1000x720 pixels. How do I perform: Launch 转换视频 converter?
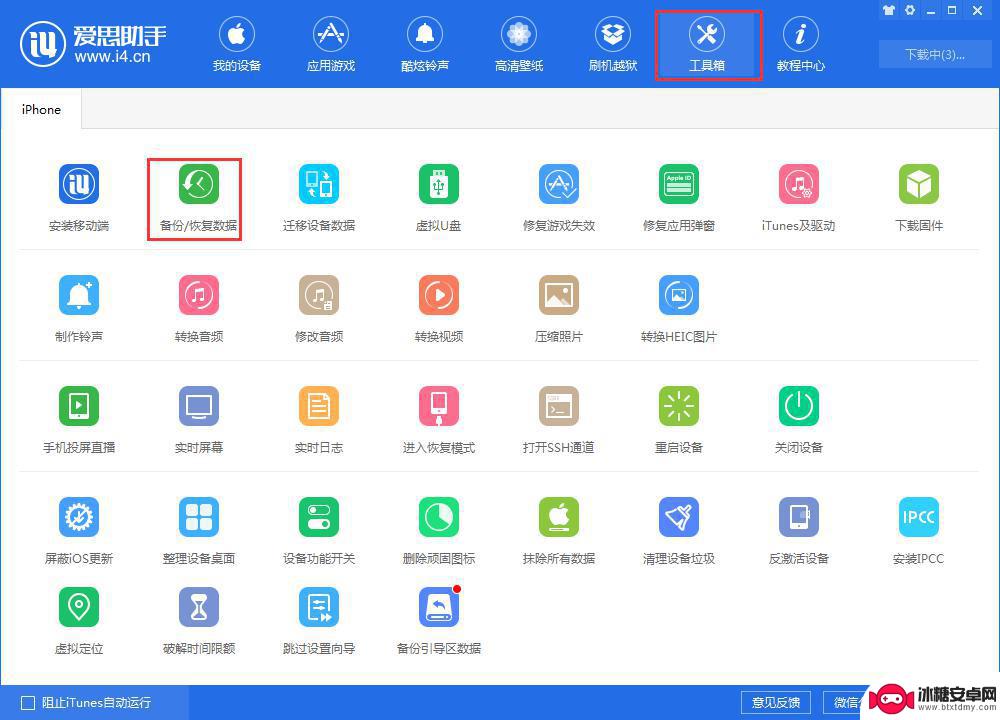click(x=438, y=308)
